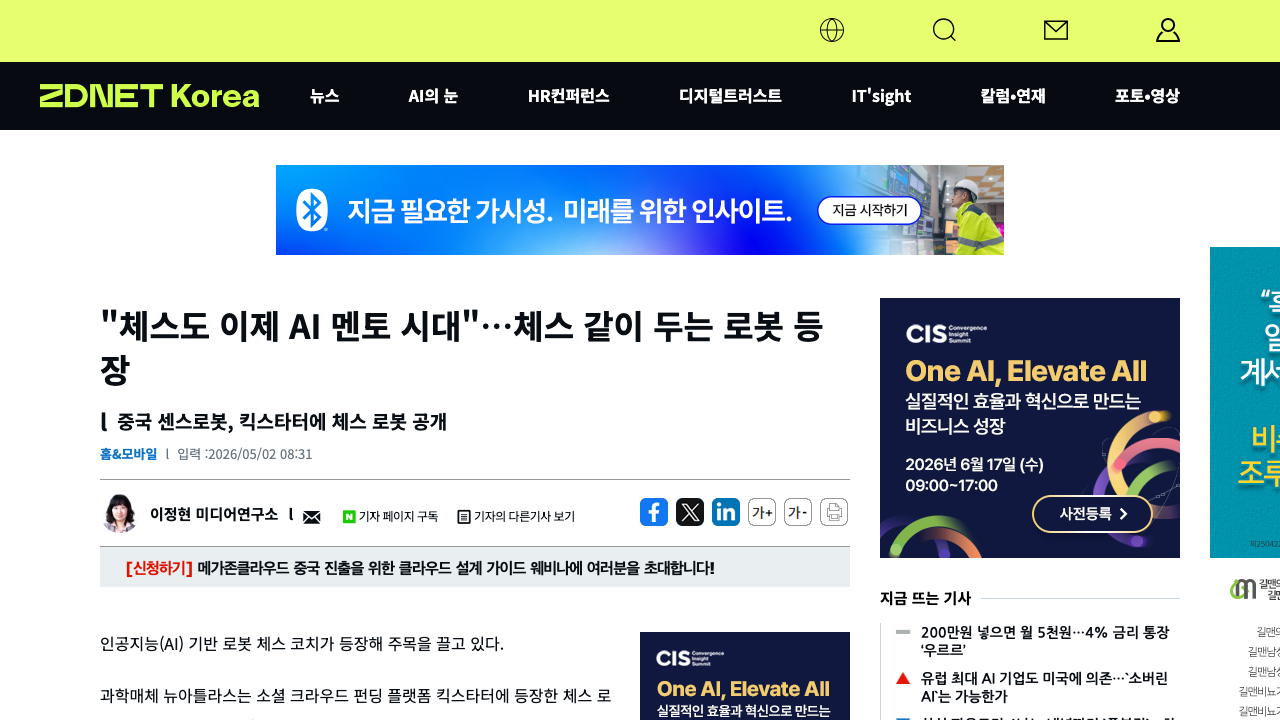The height and width of the screenshot is (720, 1280).
Task: Click the newsletter envelope icon
Action: click(x=1056, y=30)
